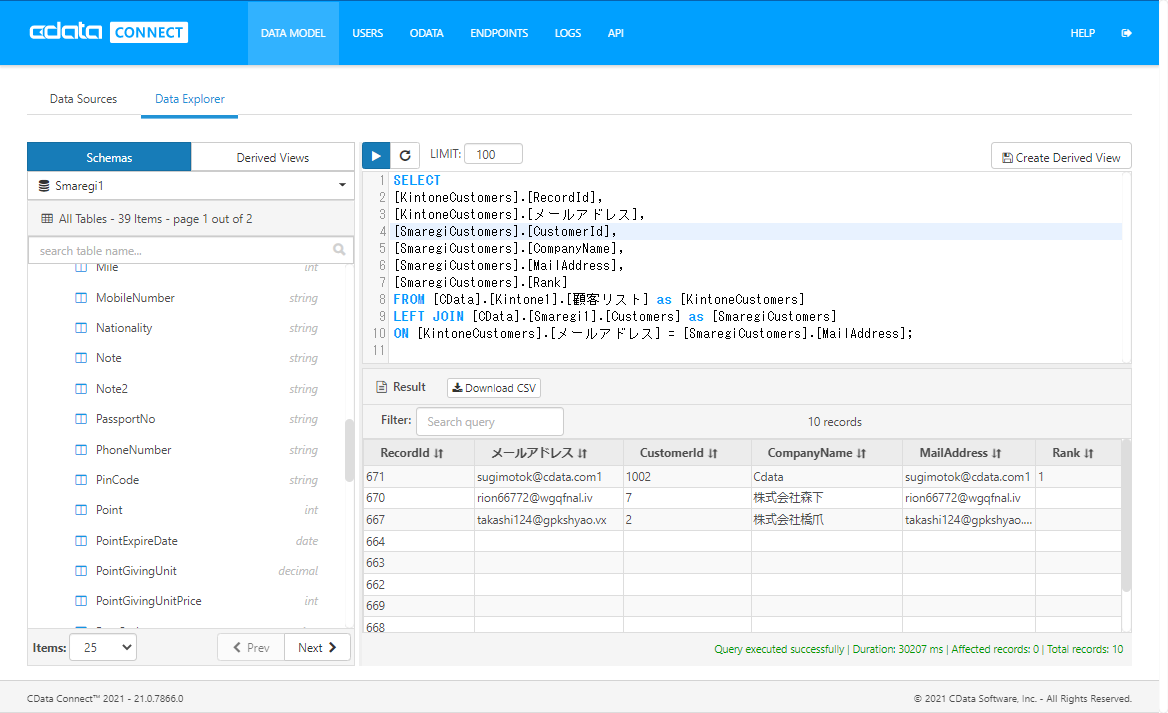The image size is (1168, 713).
Task: Click the LIMIT input field
Action: tap(493, 154)
